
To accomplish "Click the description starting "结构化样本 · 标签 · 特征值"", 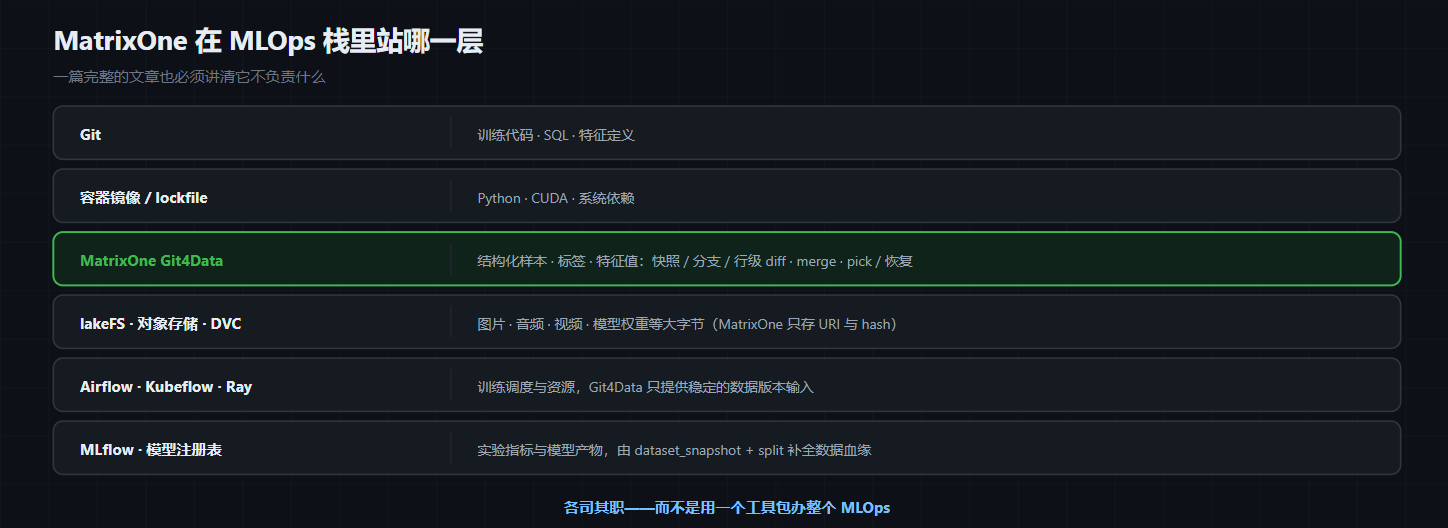I will click(x=695, y=261).
